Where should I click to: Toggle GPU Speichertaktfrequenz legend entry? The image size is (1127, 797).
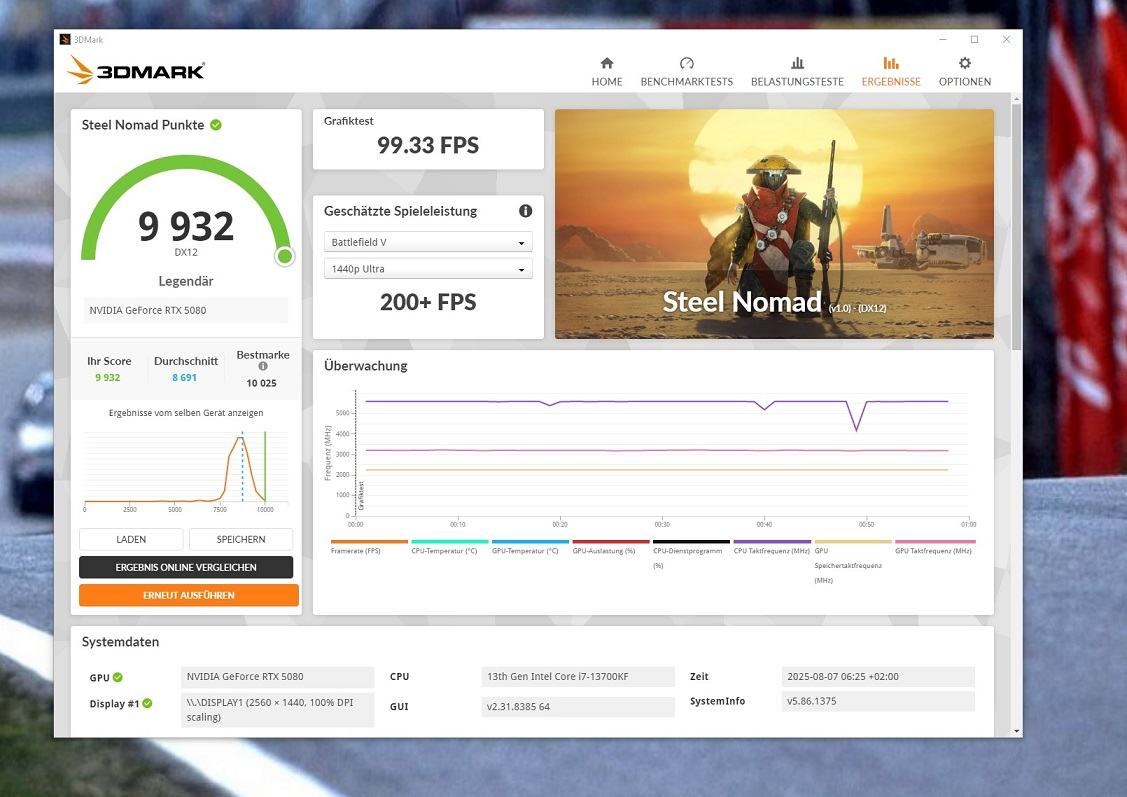pyautogui.click(x=852, y=561)
